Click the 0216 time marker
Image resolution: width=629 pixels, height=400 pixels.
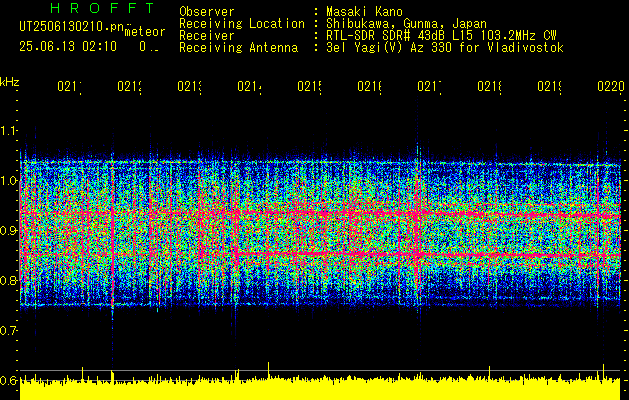369,86
